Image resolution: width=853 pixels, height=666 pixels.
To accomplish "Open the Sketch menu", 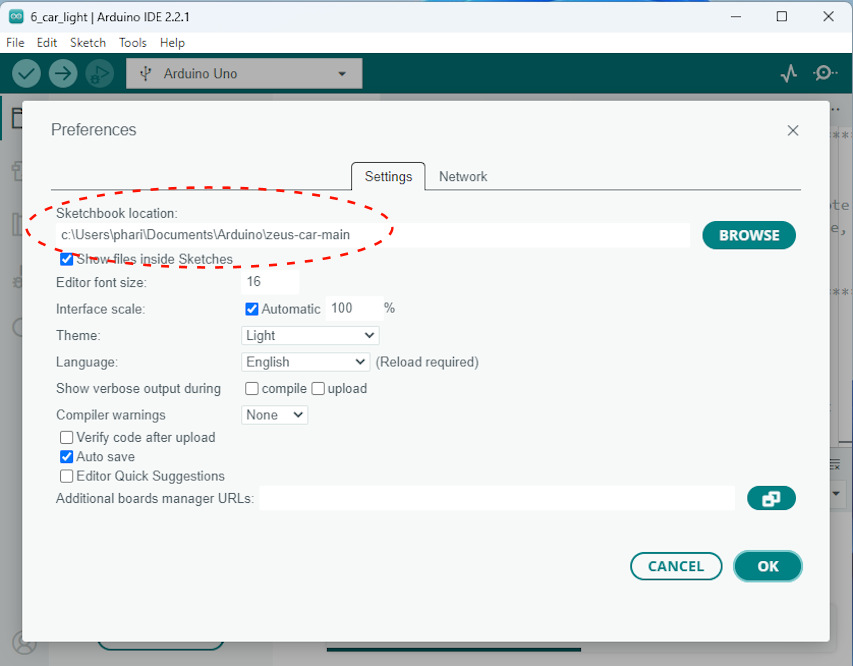I will [x=88, y=42].
